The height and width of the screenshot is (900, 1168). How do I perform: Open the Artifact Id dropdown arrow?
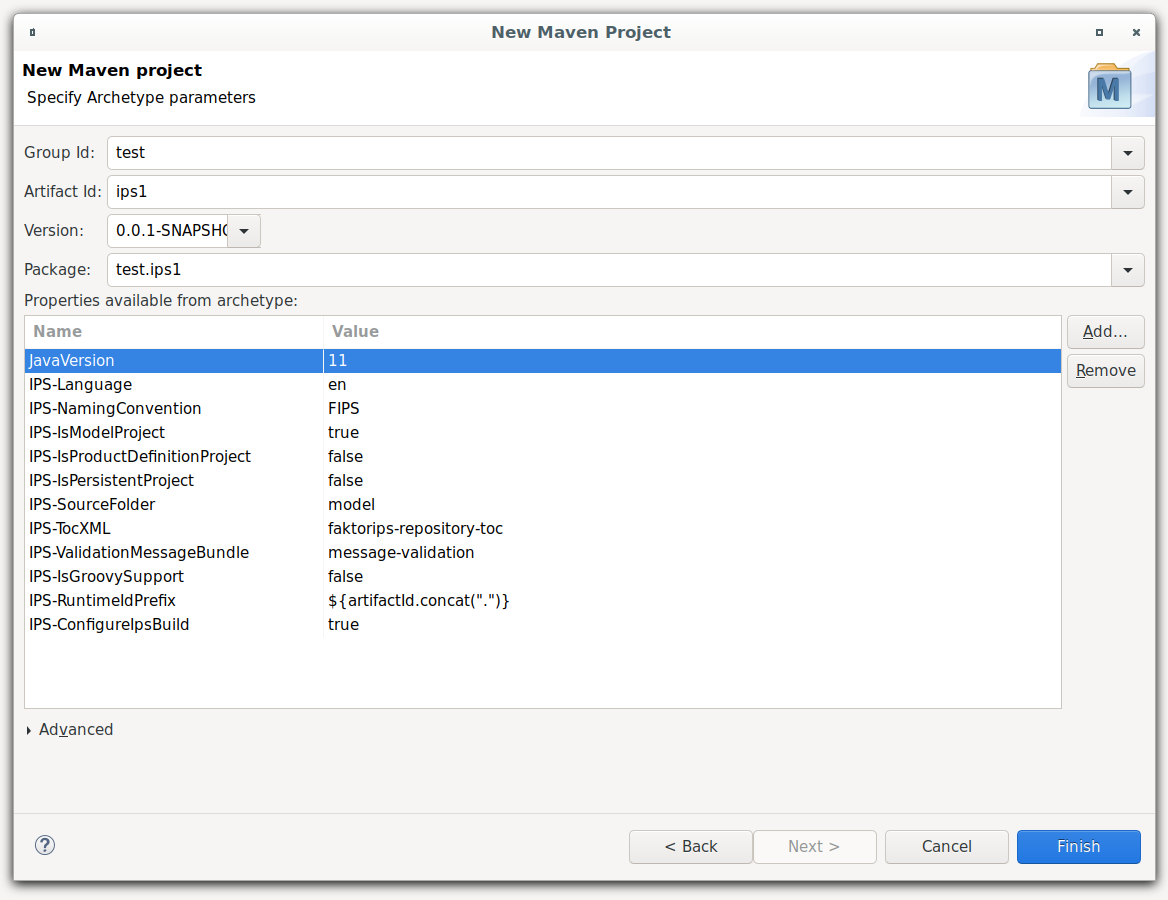coord(1127,192)
